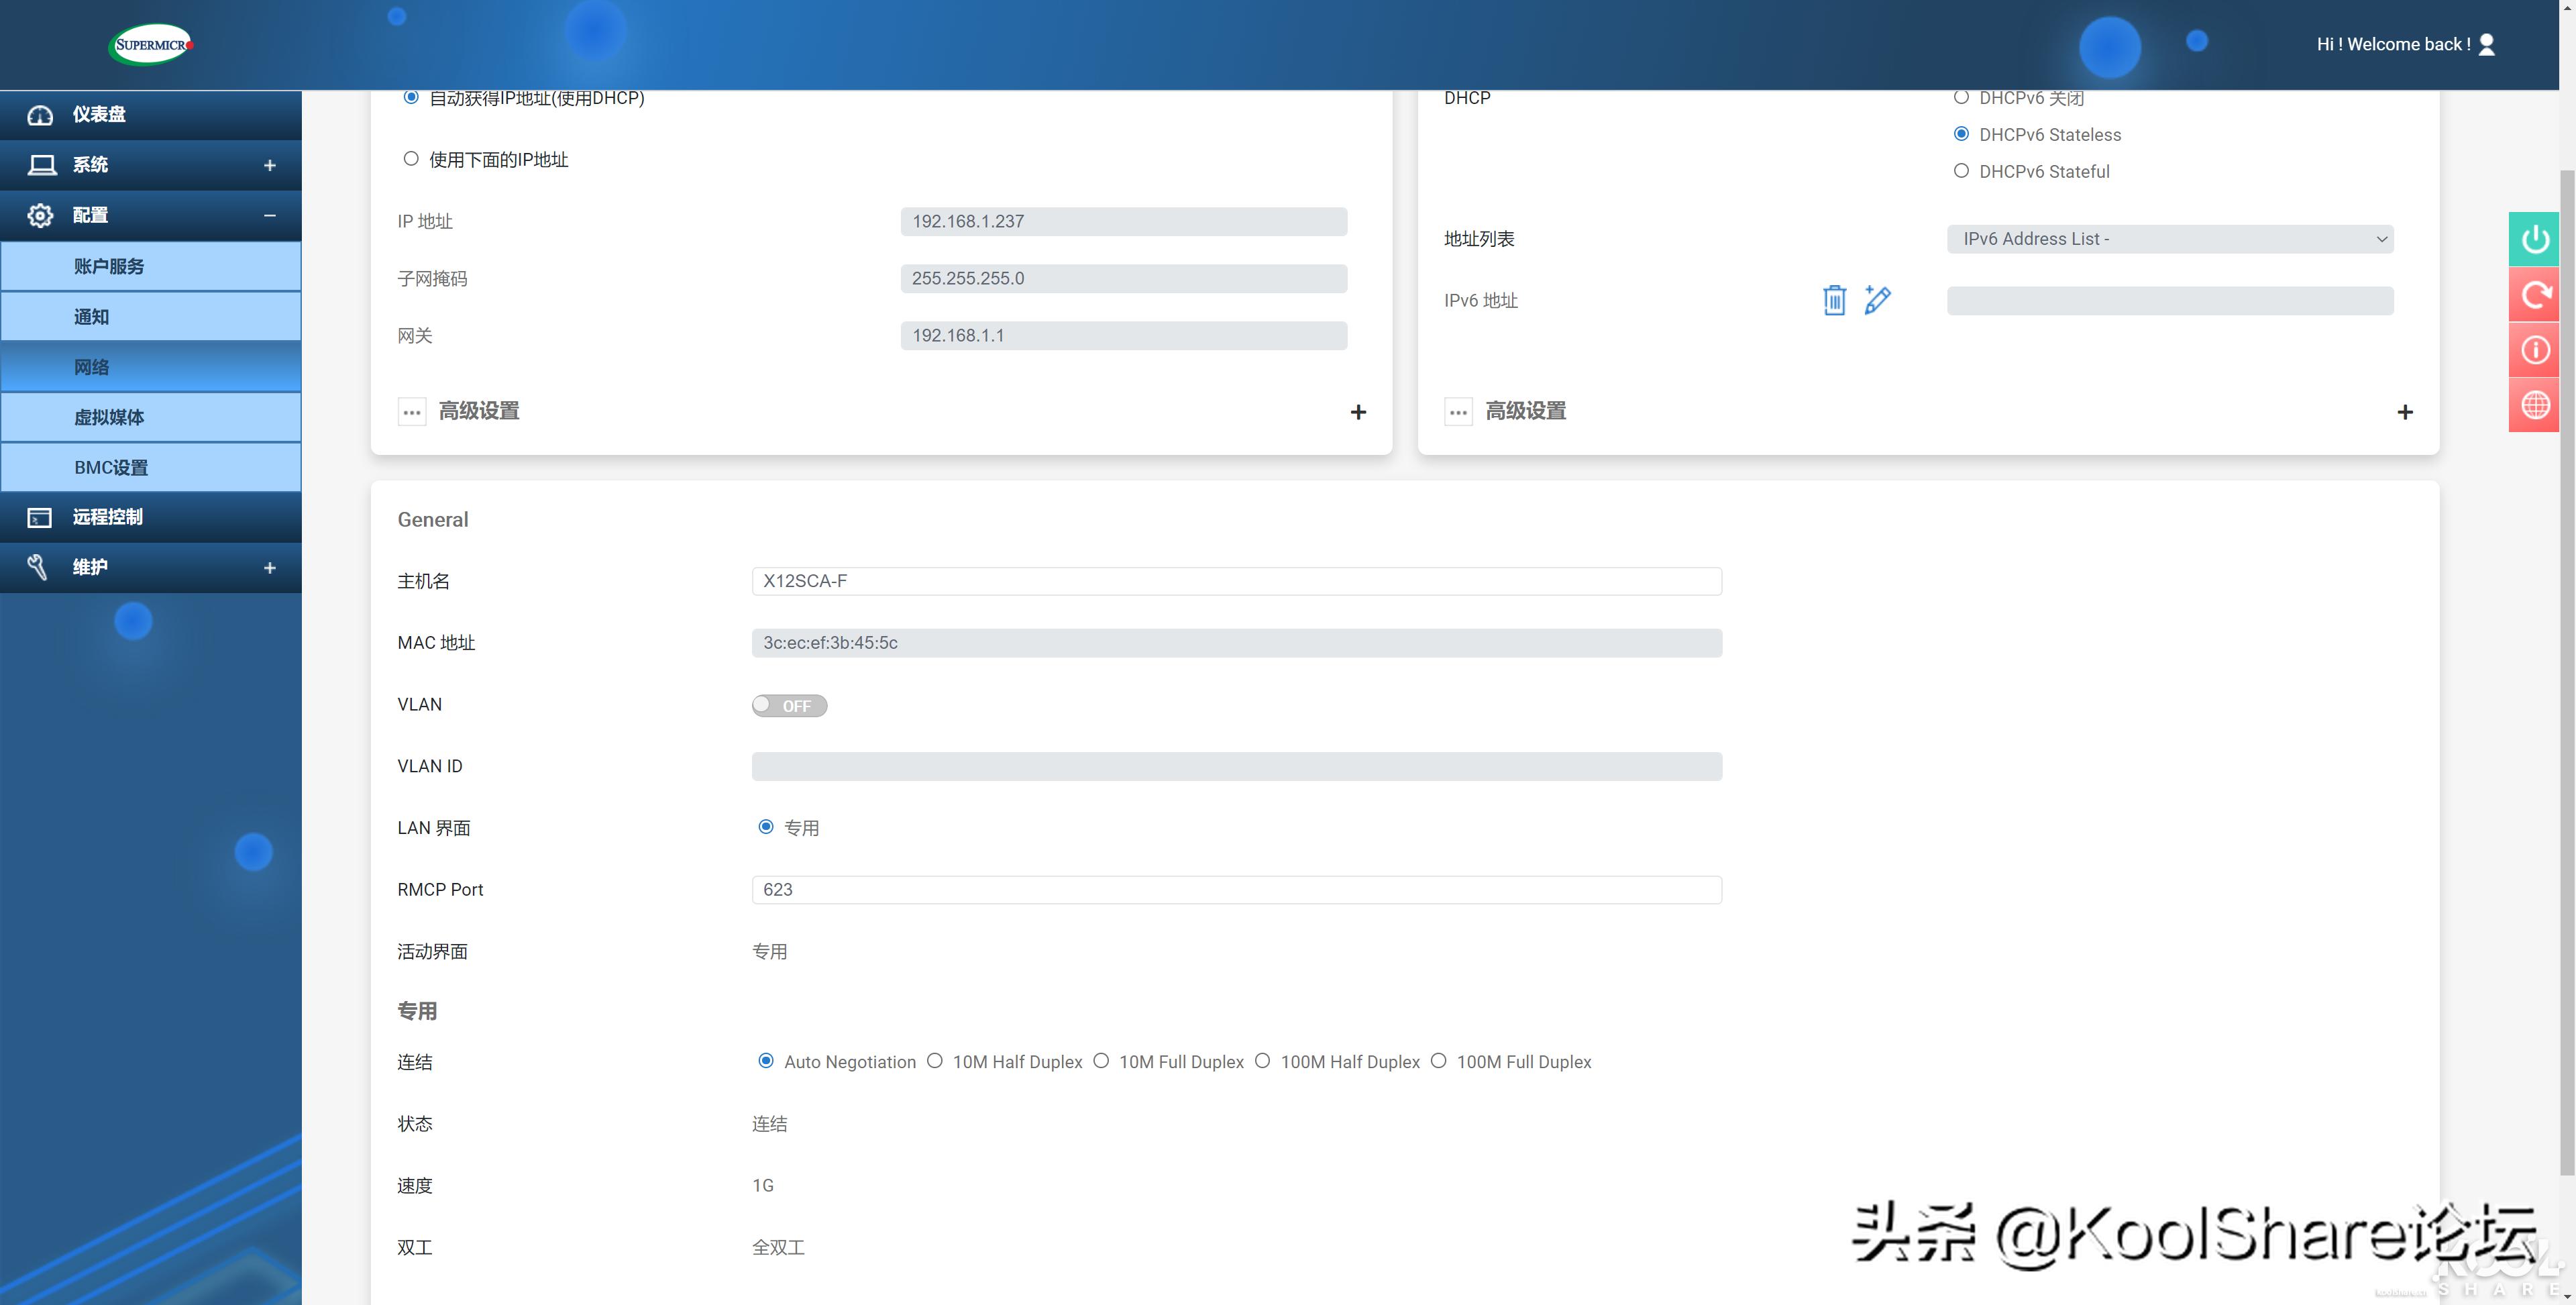The width and height of the screenshot is (2576, 1305).
Task: Click the RMCP Port input field
Action: click(1236, 889)
